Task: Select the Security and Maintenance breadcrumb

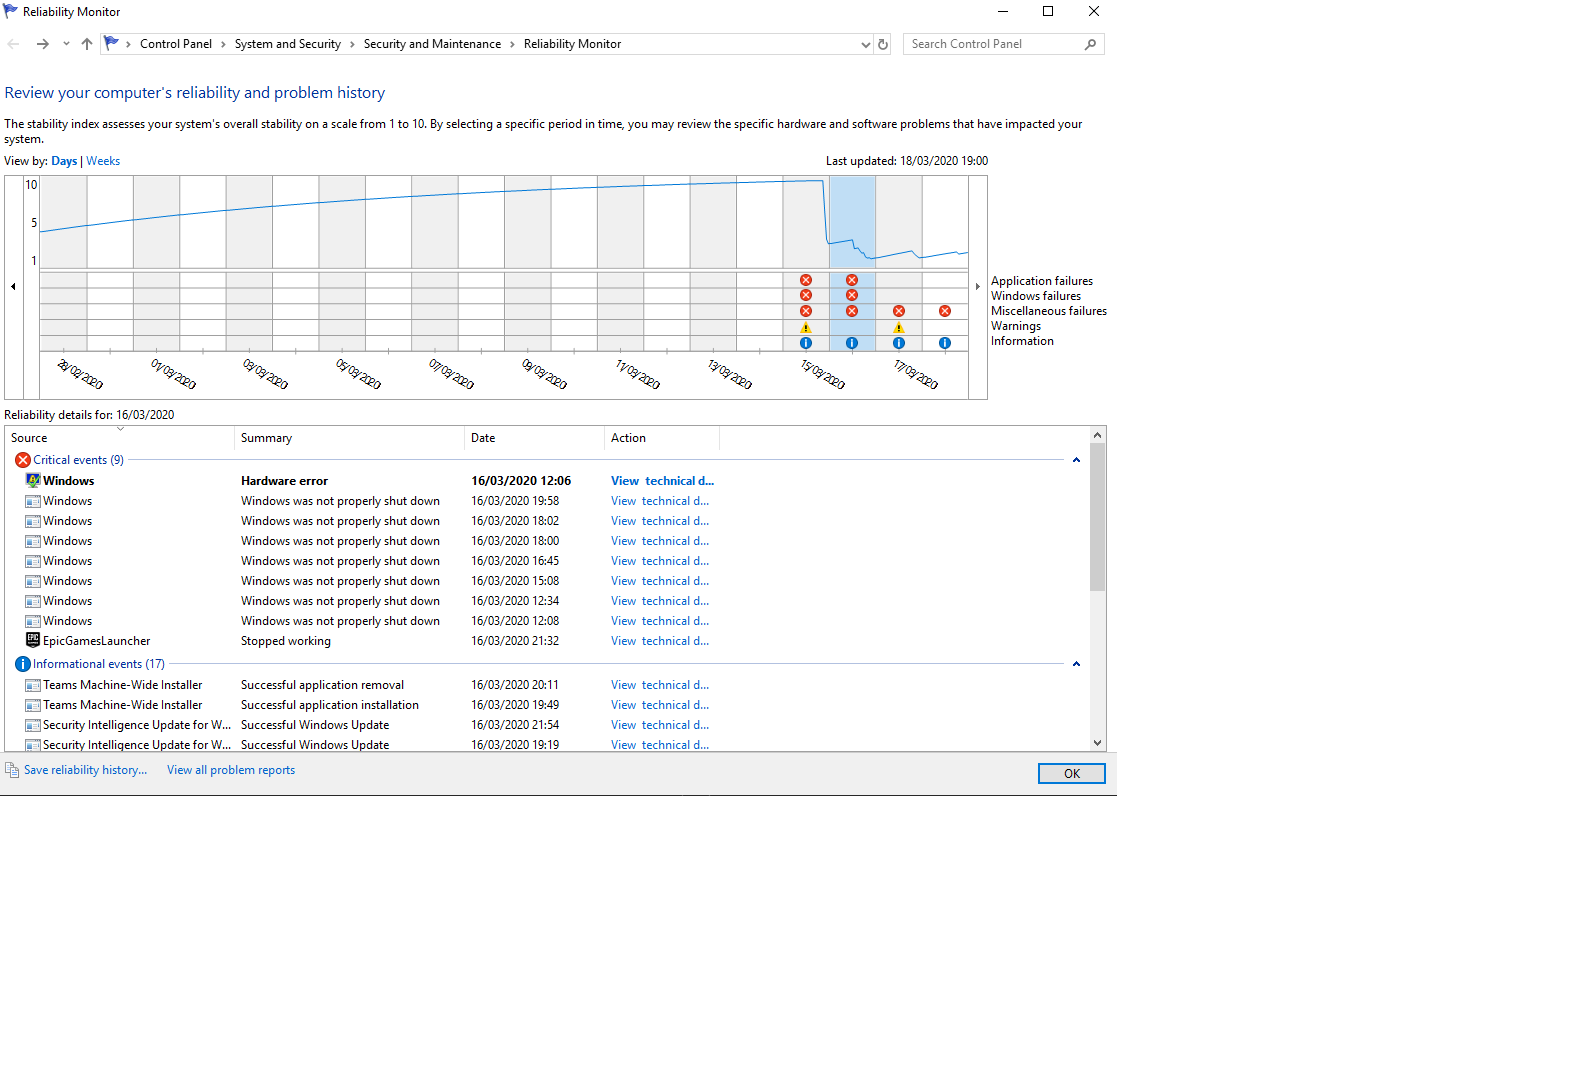Action: pos(433,44)
